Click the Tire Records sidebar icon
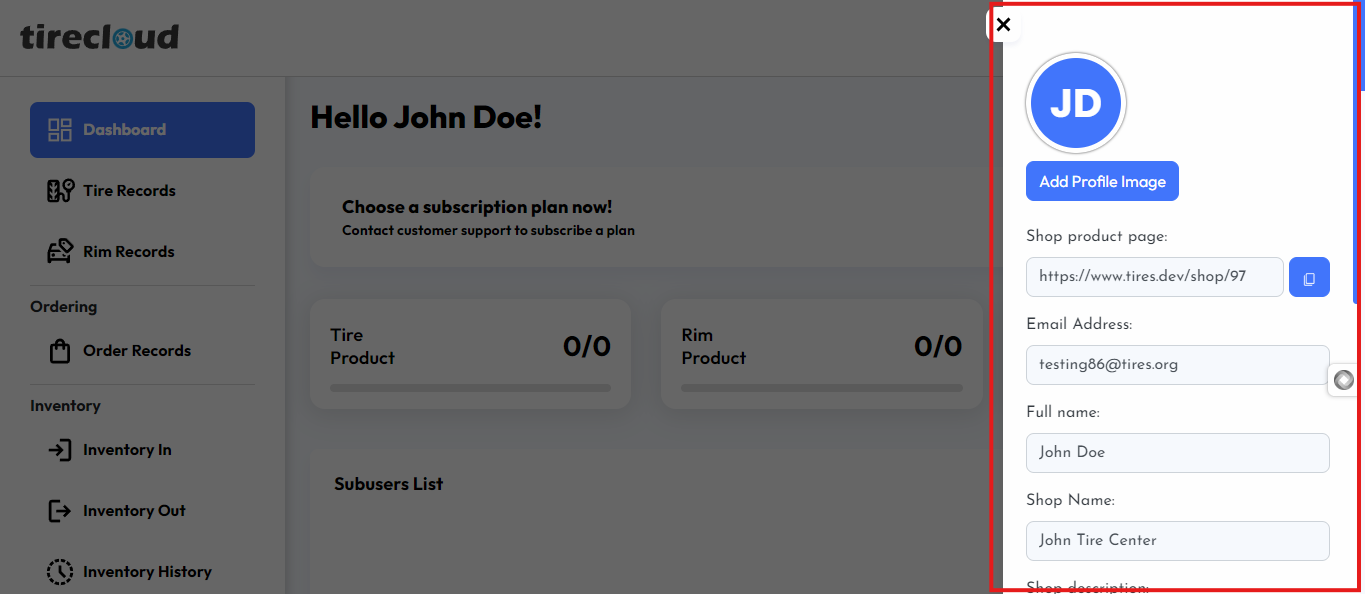This screenshot has height=594, width=1365. click(x=60, y=191)
